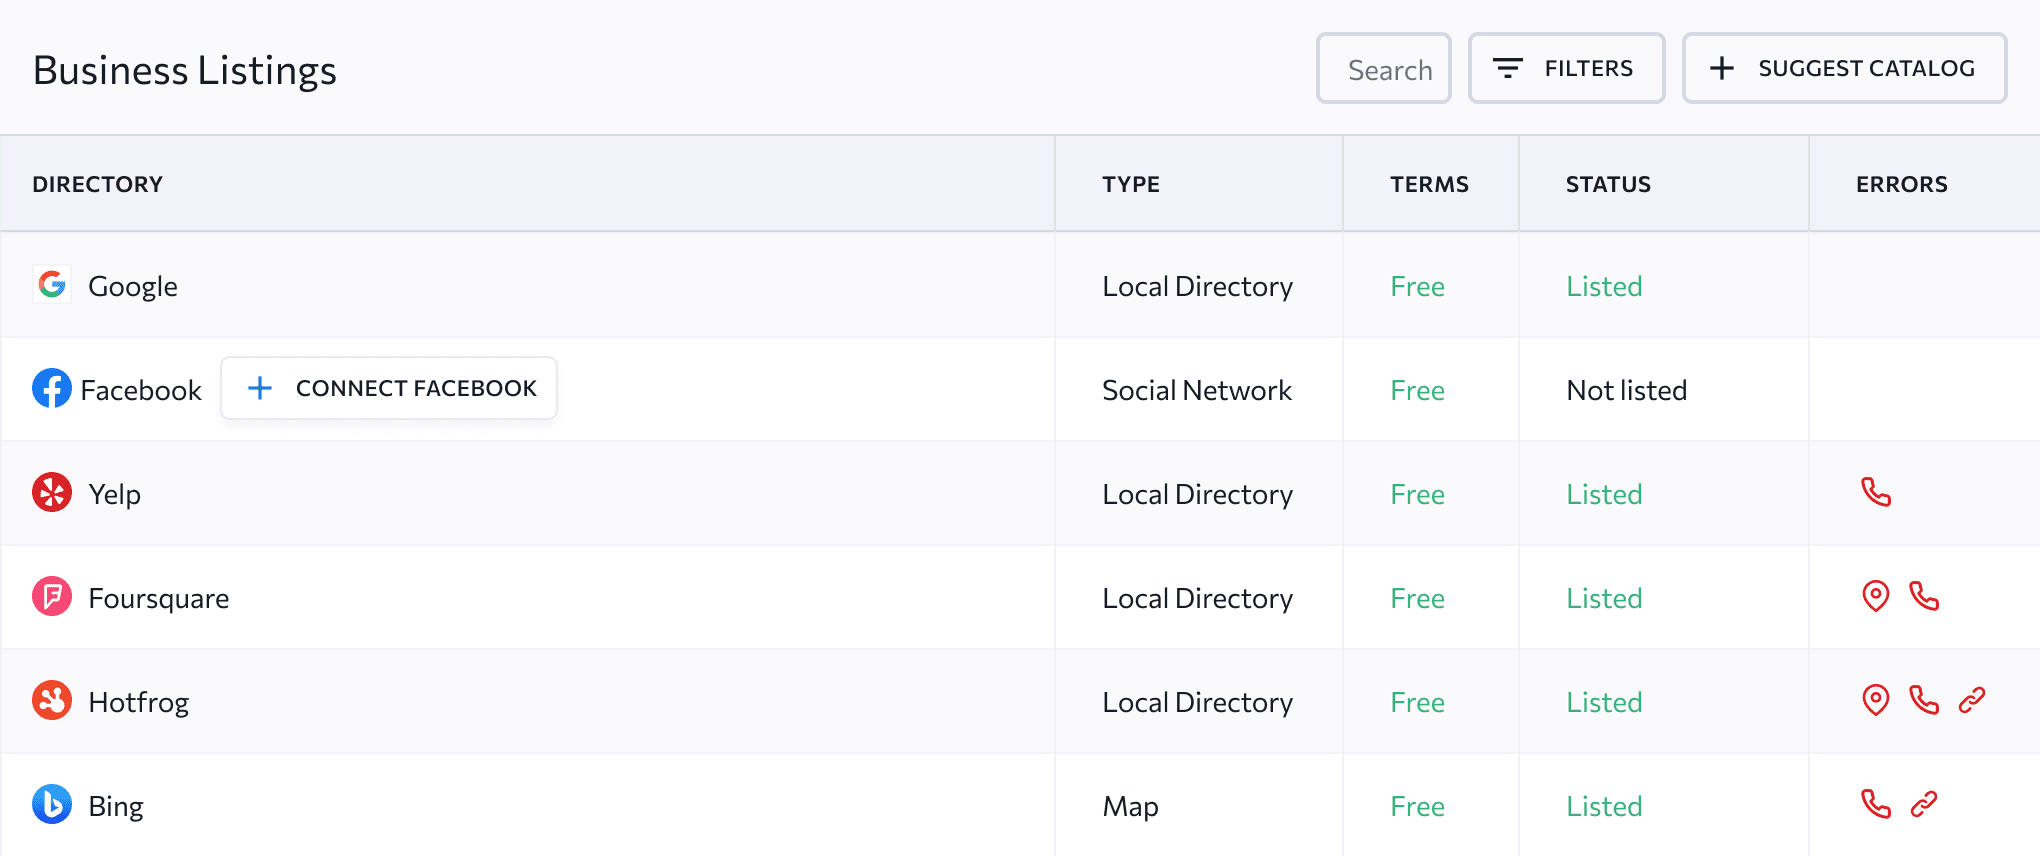
Task: Select the Bing directory name
Action: pyautogui.click(x=116, y=807)
